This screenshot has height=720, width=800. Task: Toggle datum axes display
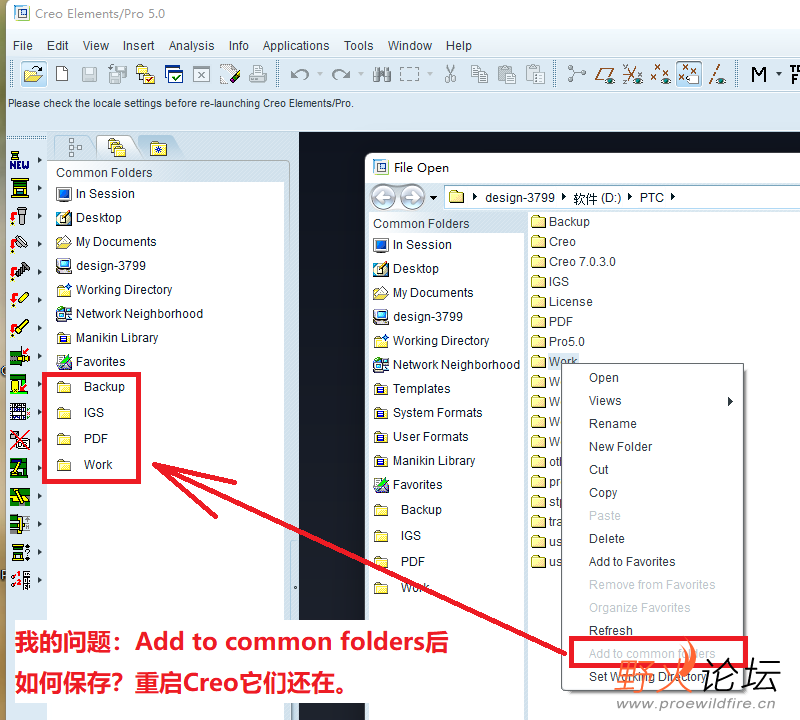click(717, 75)
